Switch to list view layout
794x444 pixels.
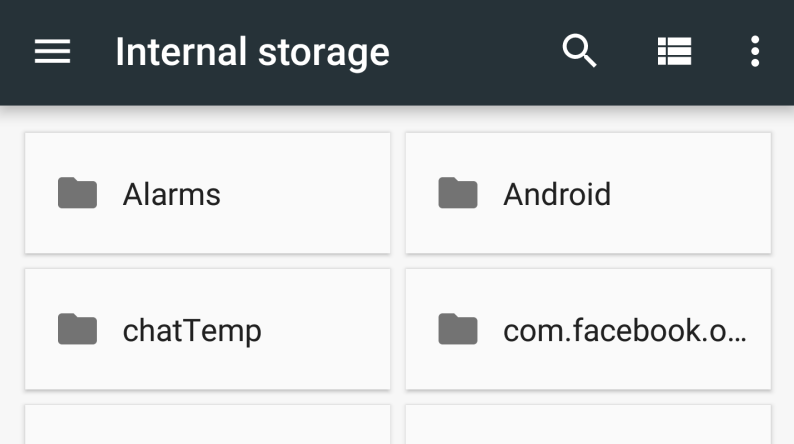coord(674,51)
